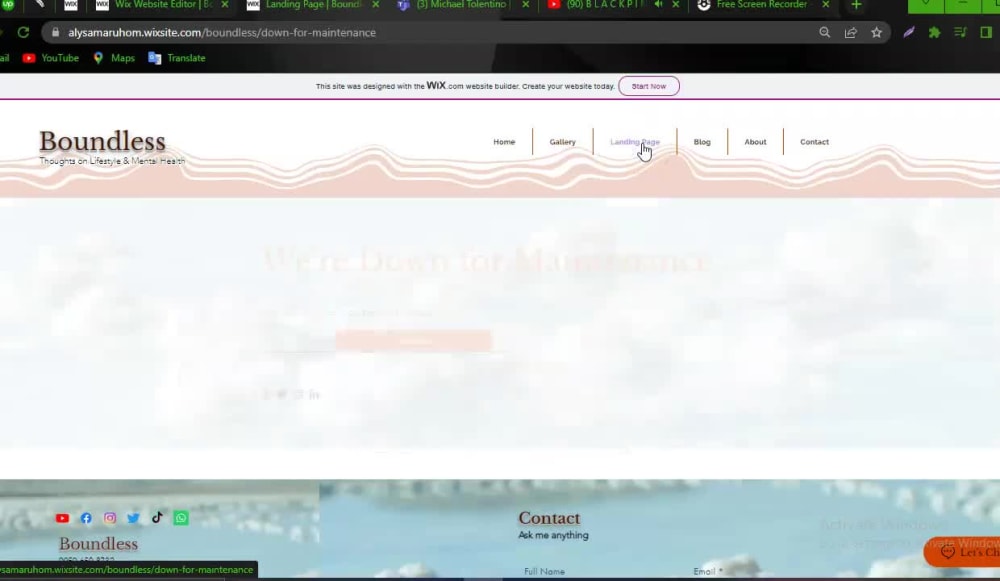Reload the page with the refresh icon
The image size is (1000, 581).
point(23,33)
